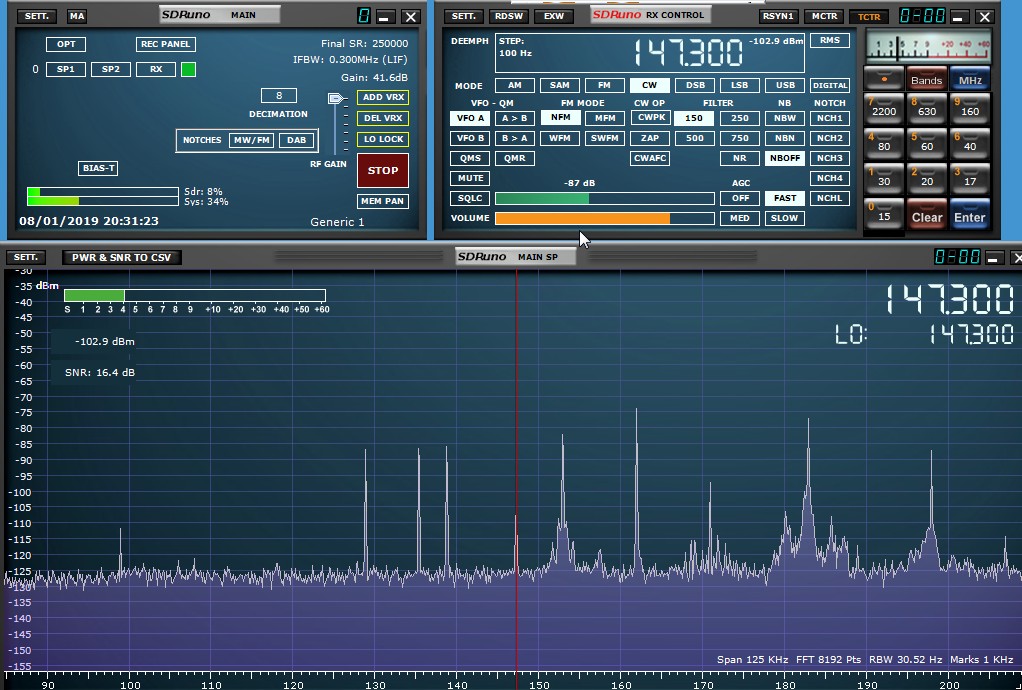Set the CW filter to 150 Hz
Image resolution: width=1022 pixels, height=690 pixels.
click(x=694, y=118)
